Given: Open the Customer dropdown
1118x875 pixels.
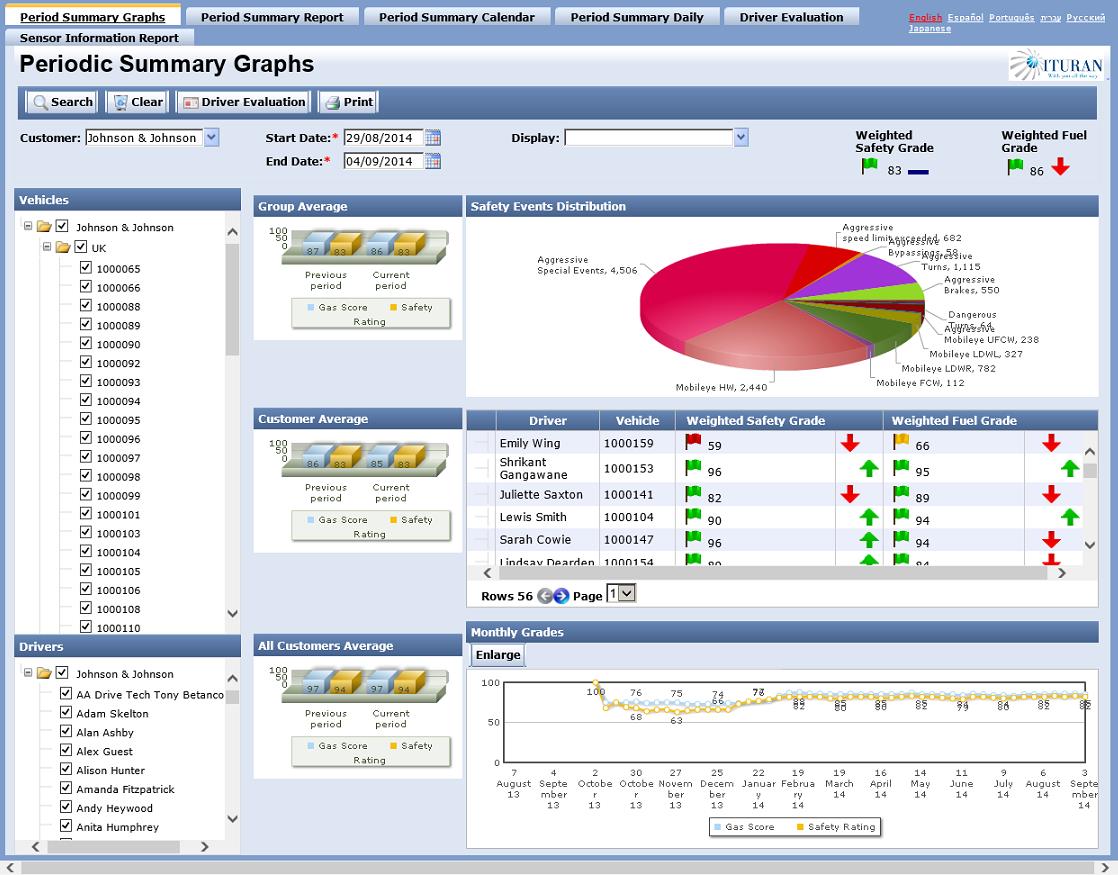Looking at the screenshot, I should [212, 138].
